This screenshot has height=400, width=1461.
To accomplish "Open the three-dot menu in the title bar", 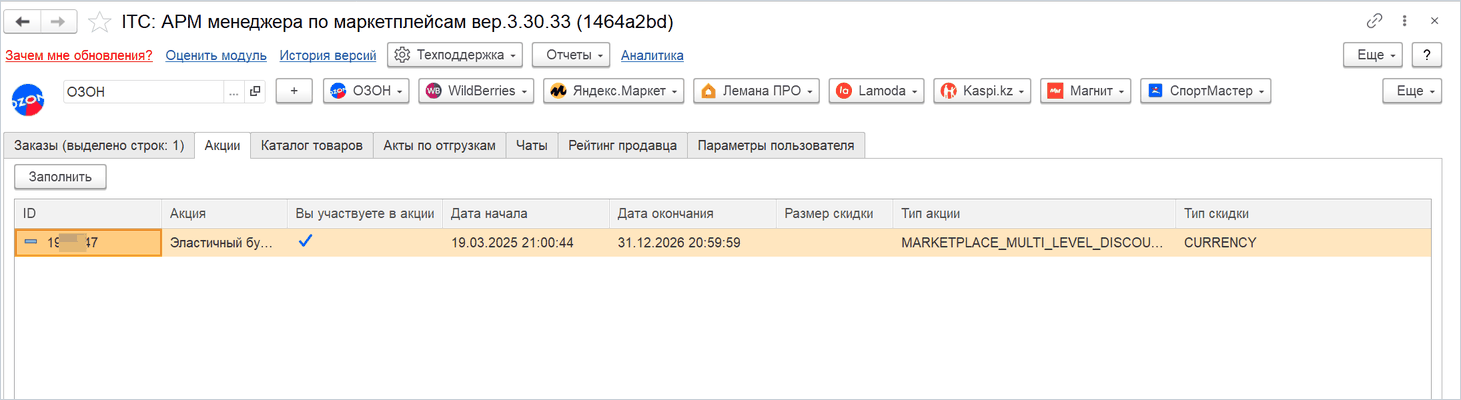I will [1405, 21].
